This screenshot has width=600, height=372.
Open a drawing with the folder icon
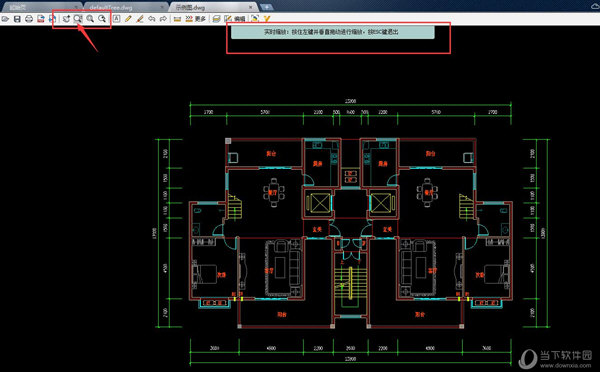(x=5, y=19)
